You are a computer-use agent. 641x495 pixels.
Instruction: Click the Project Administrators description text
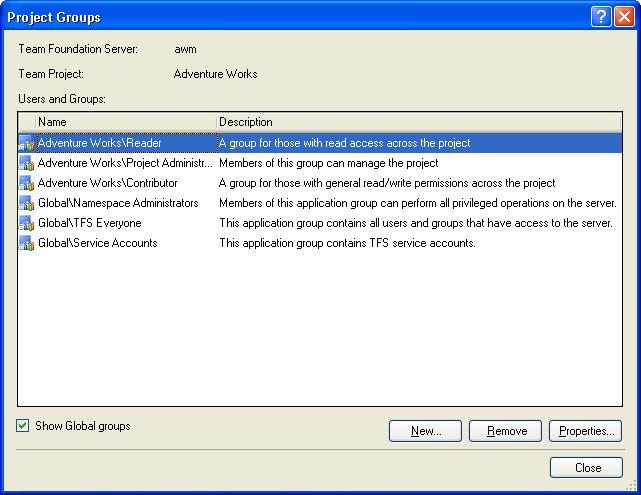click(x=328, y=164)
